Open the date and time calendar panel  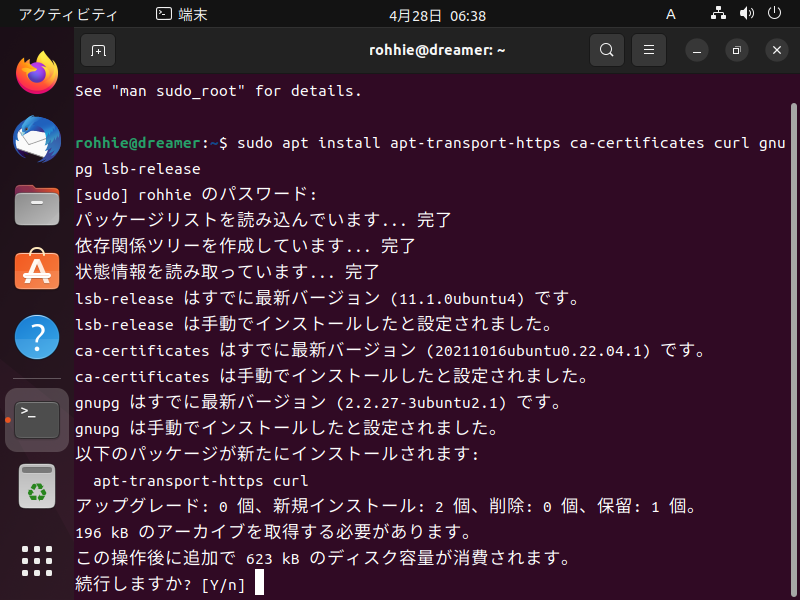pyautogui.click(x=437, y=16)
